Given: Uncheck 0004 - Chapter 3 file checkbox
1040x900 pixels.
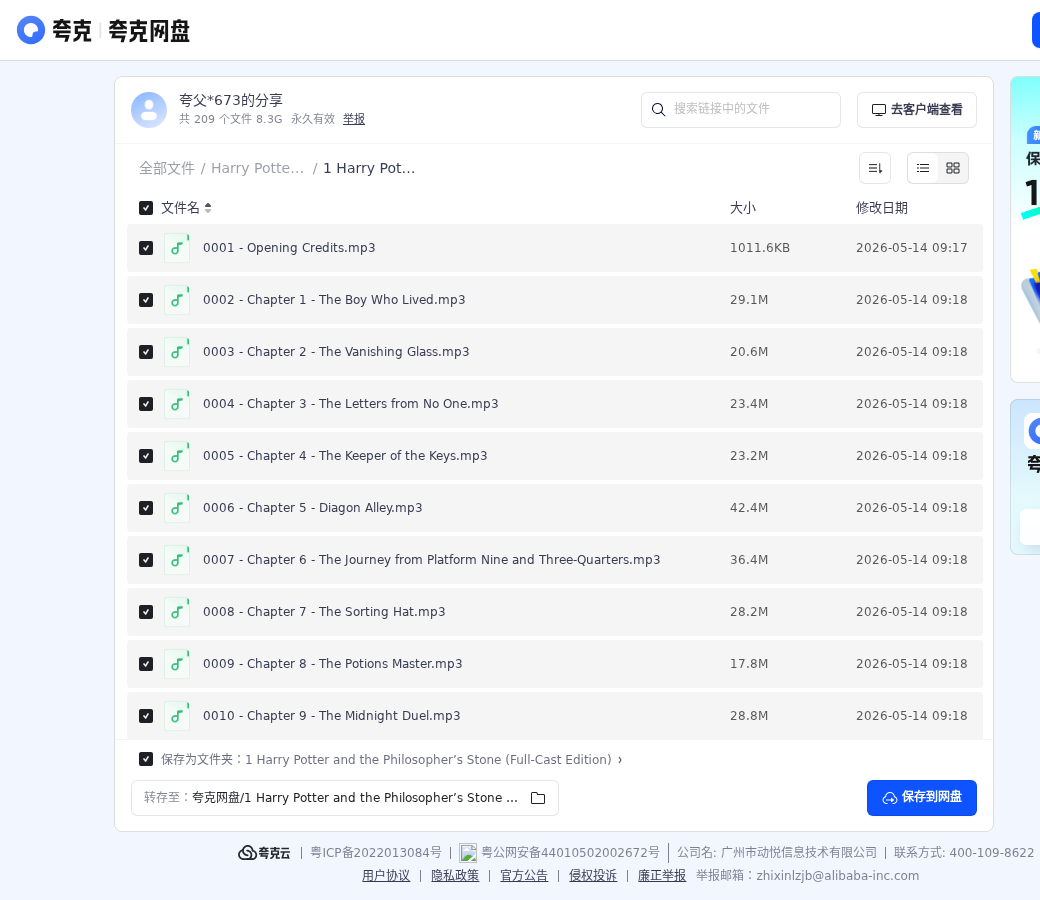Looking at the screenshot, I should click(x=146, y=404).
